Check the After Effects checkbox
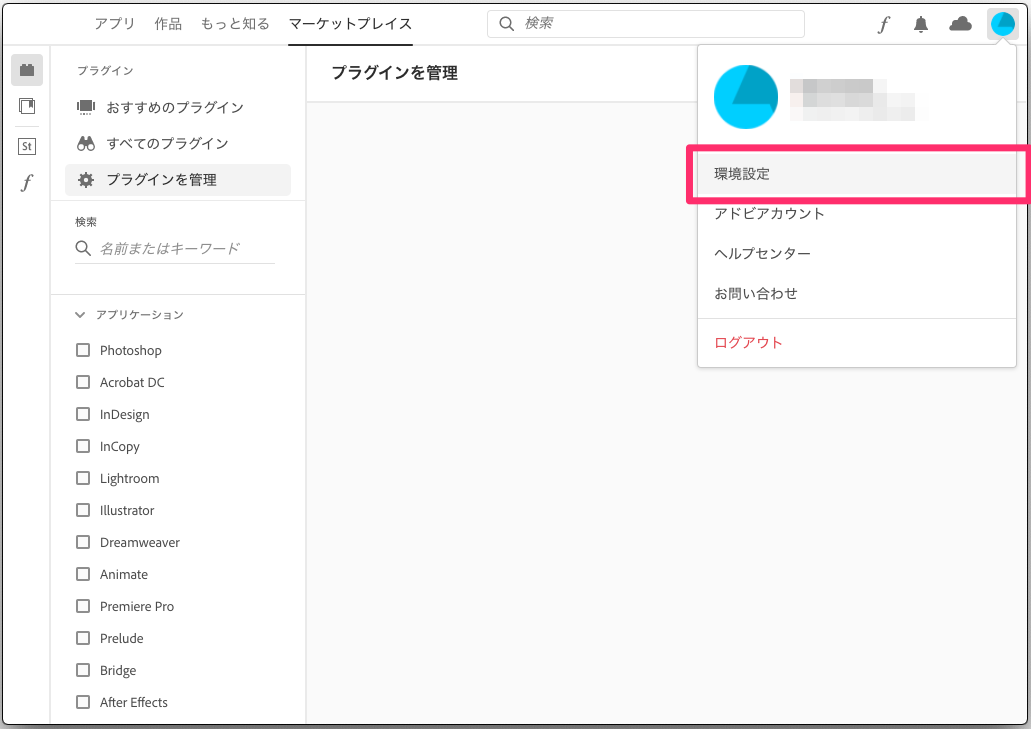This screenshot has height=729, width=1031. (83, 702)
